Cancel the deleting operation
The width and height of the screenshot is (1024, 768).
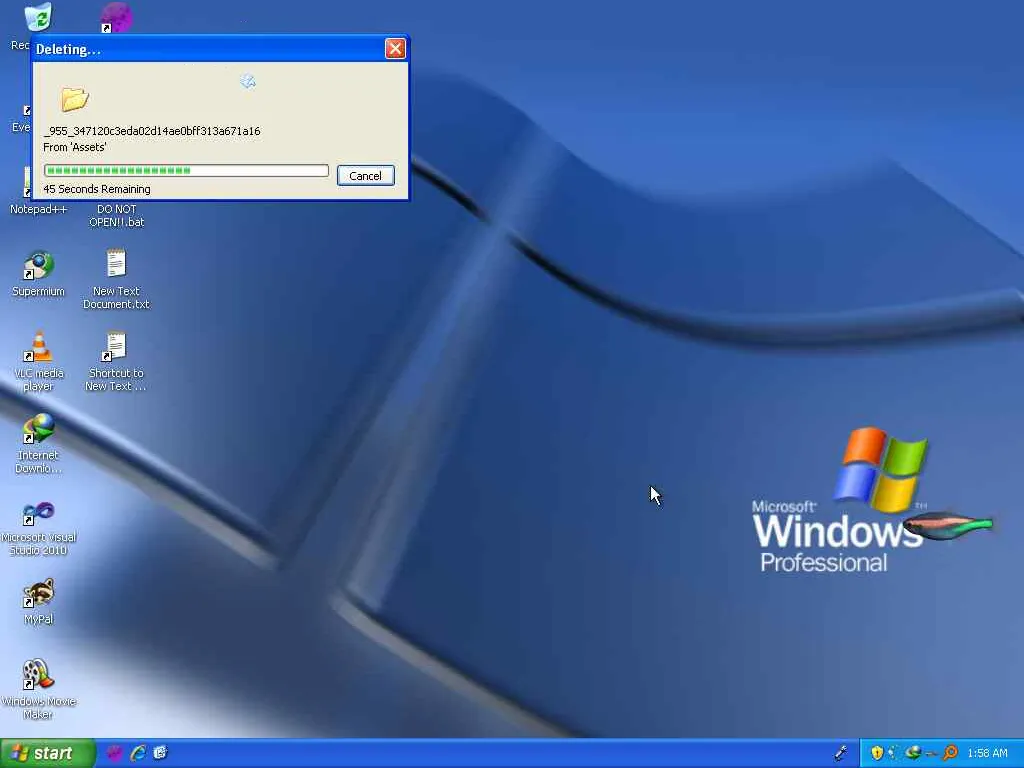click(366, 176)
